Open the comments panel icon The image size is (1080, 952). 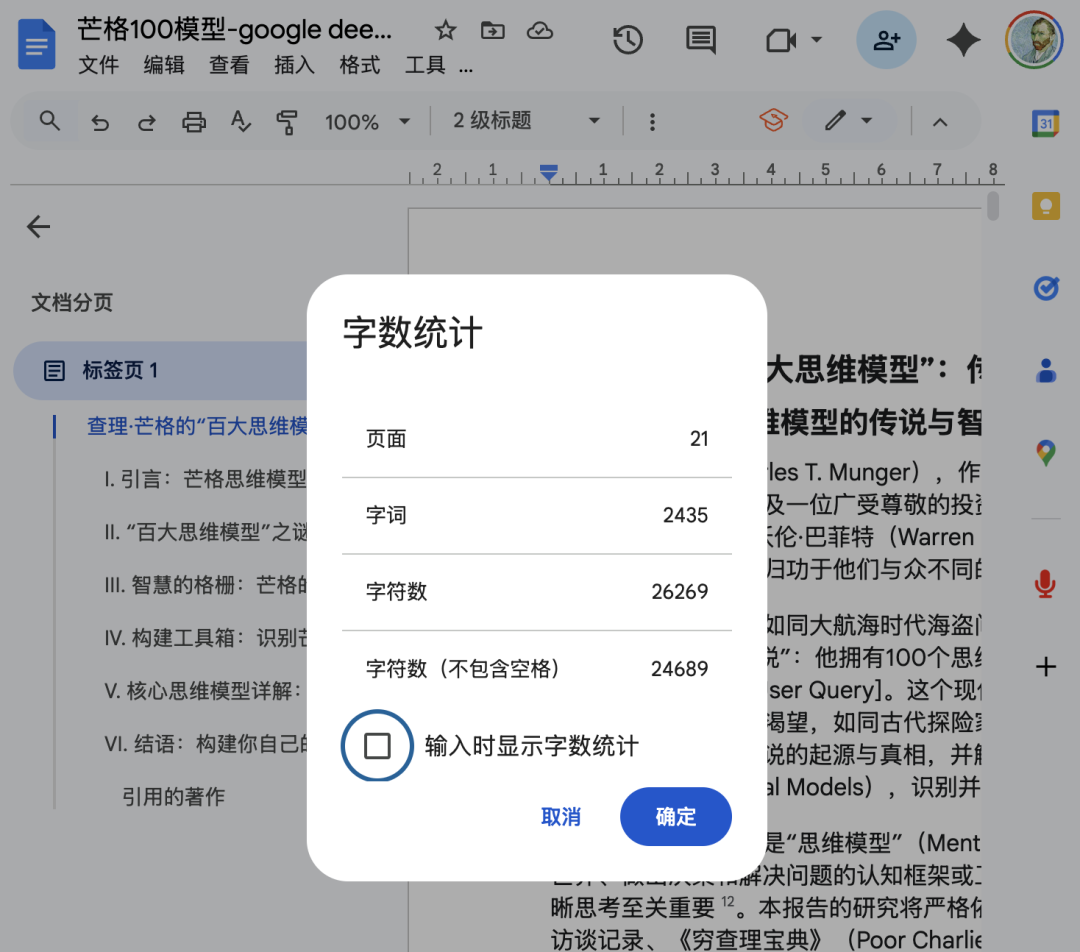point(700,40)
